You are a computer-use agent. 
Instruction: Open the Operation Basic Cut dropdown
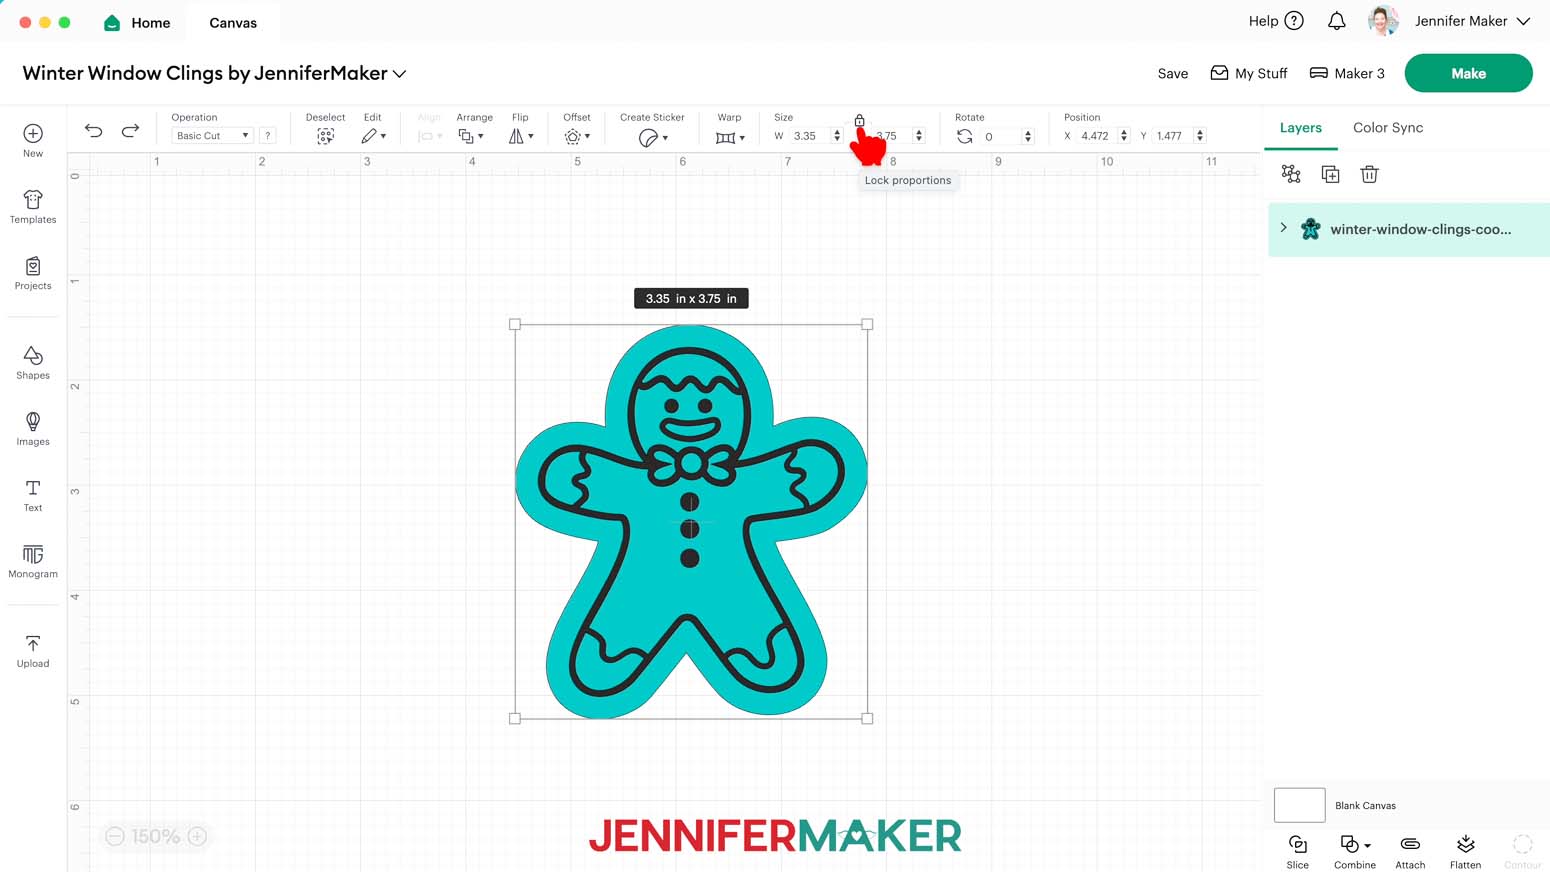[x=212, y=136]
